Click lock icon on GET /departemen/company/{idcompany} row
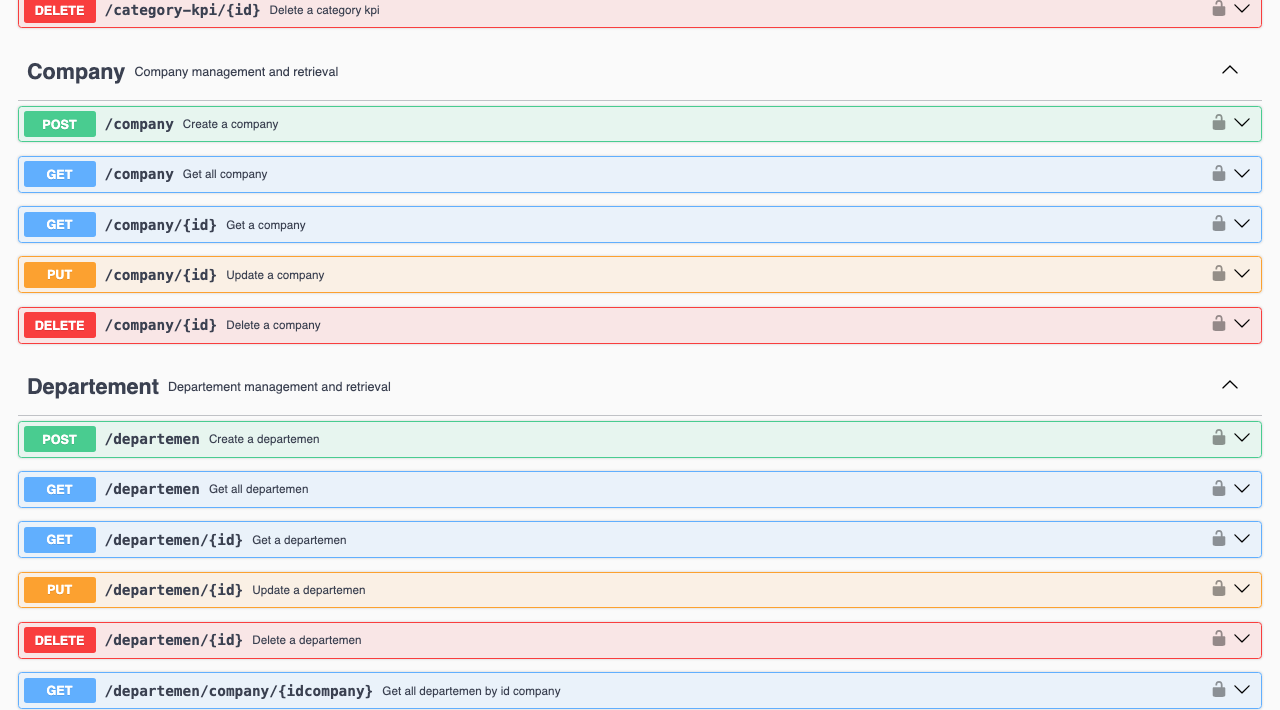1280x710 pixels. point(1218,689)
